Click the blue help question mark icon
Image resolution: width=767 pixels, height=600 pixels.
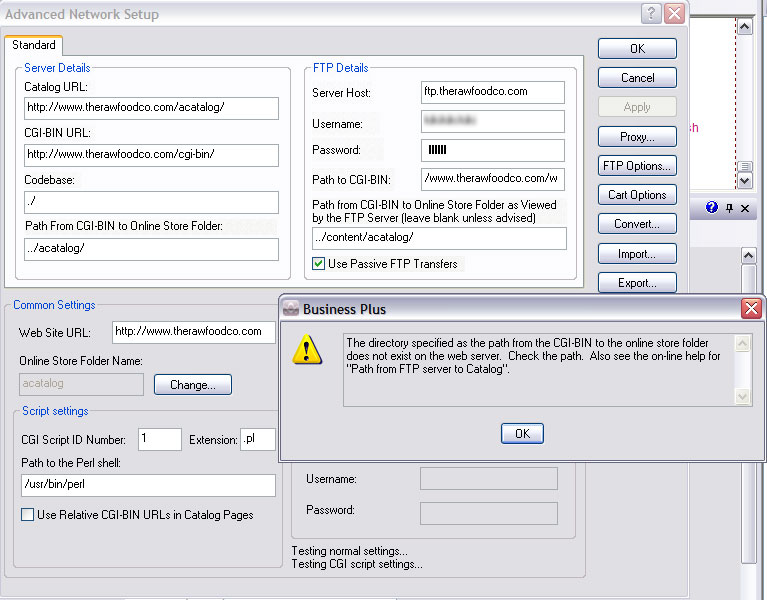712,208
